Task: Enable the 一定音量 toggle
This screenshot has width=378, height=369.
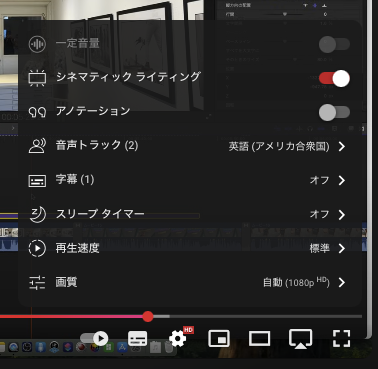Action: [x=334, y=44]
